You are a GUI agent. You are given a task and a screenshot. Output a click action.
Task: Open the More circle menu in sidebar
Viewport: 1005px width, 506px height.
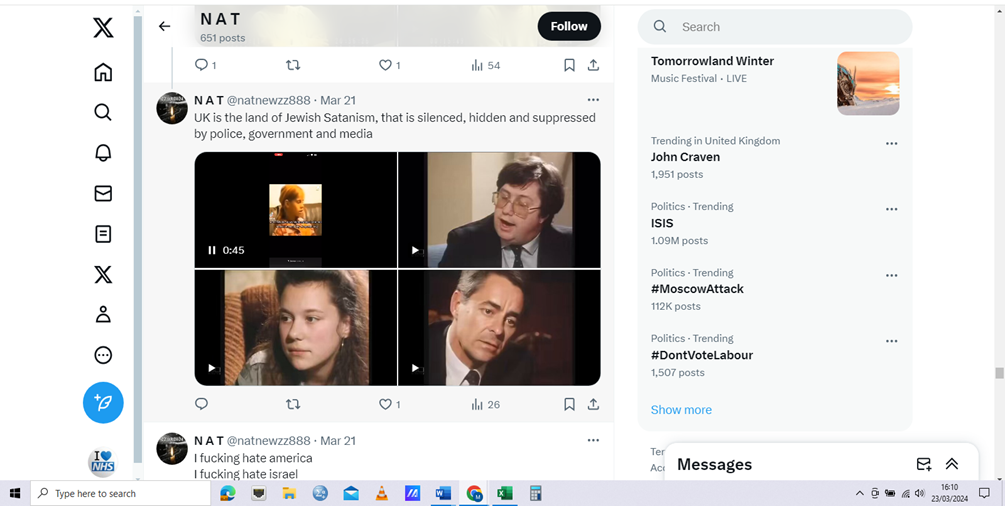click(x=103, y=355)
